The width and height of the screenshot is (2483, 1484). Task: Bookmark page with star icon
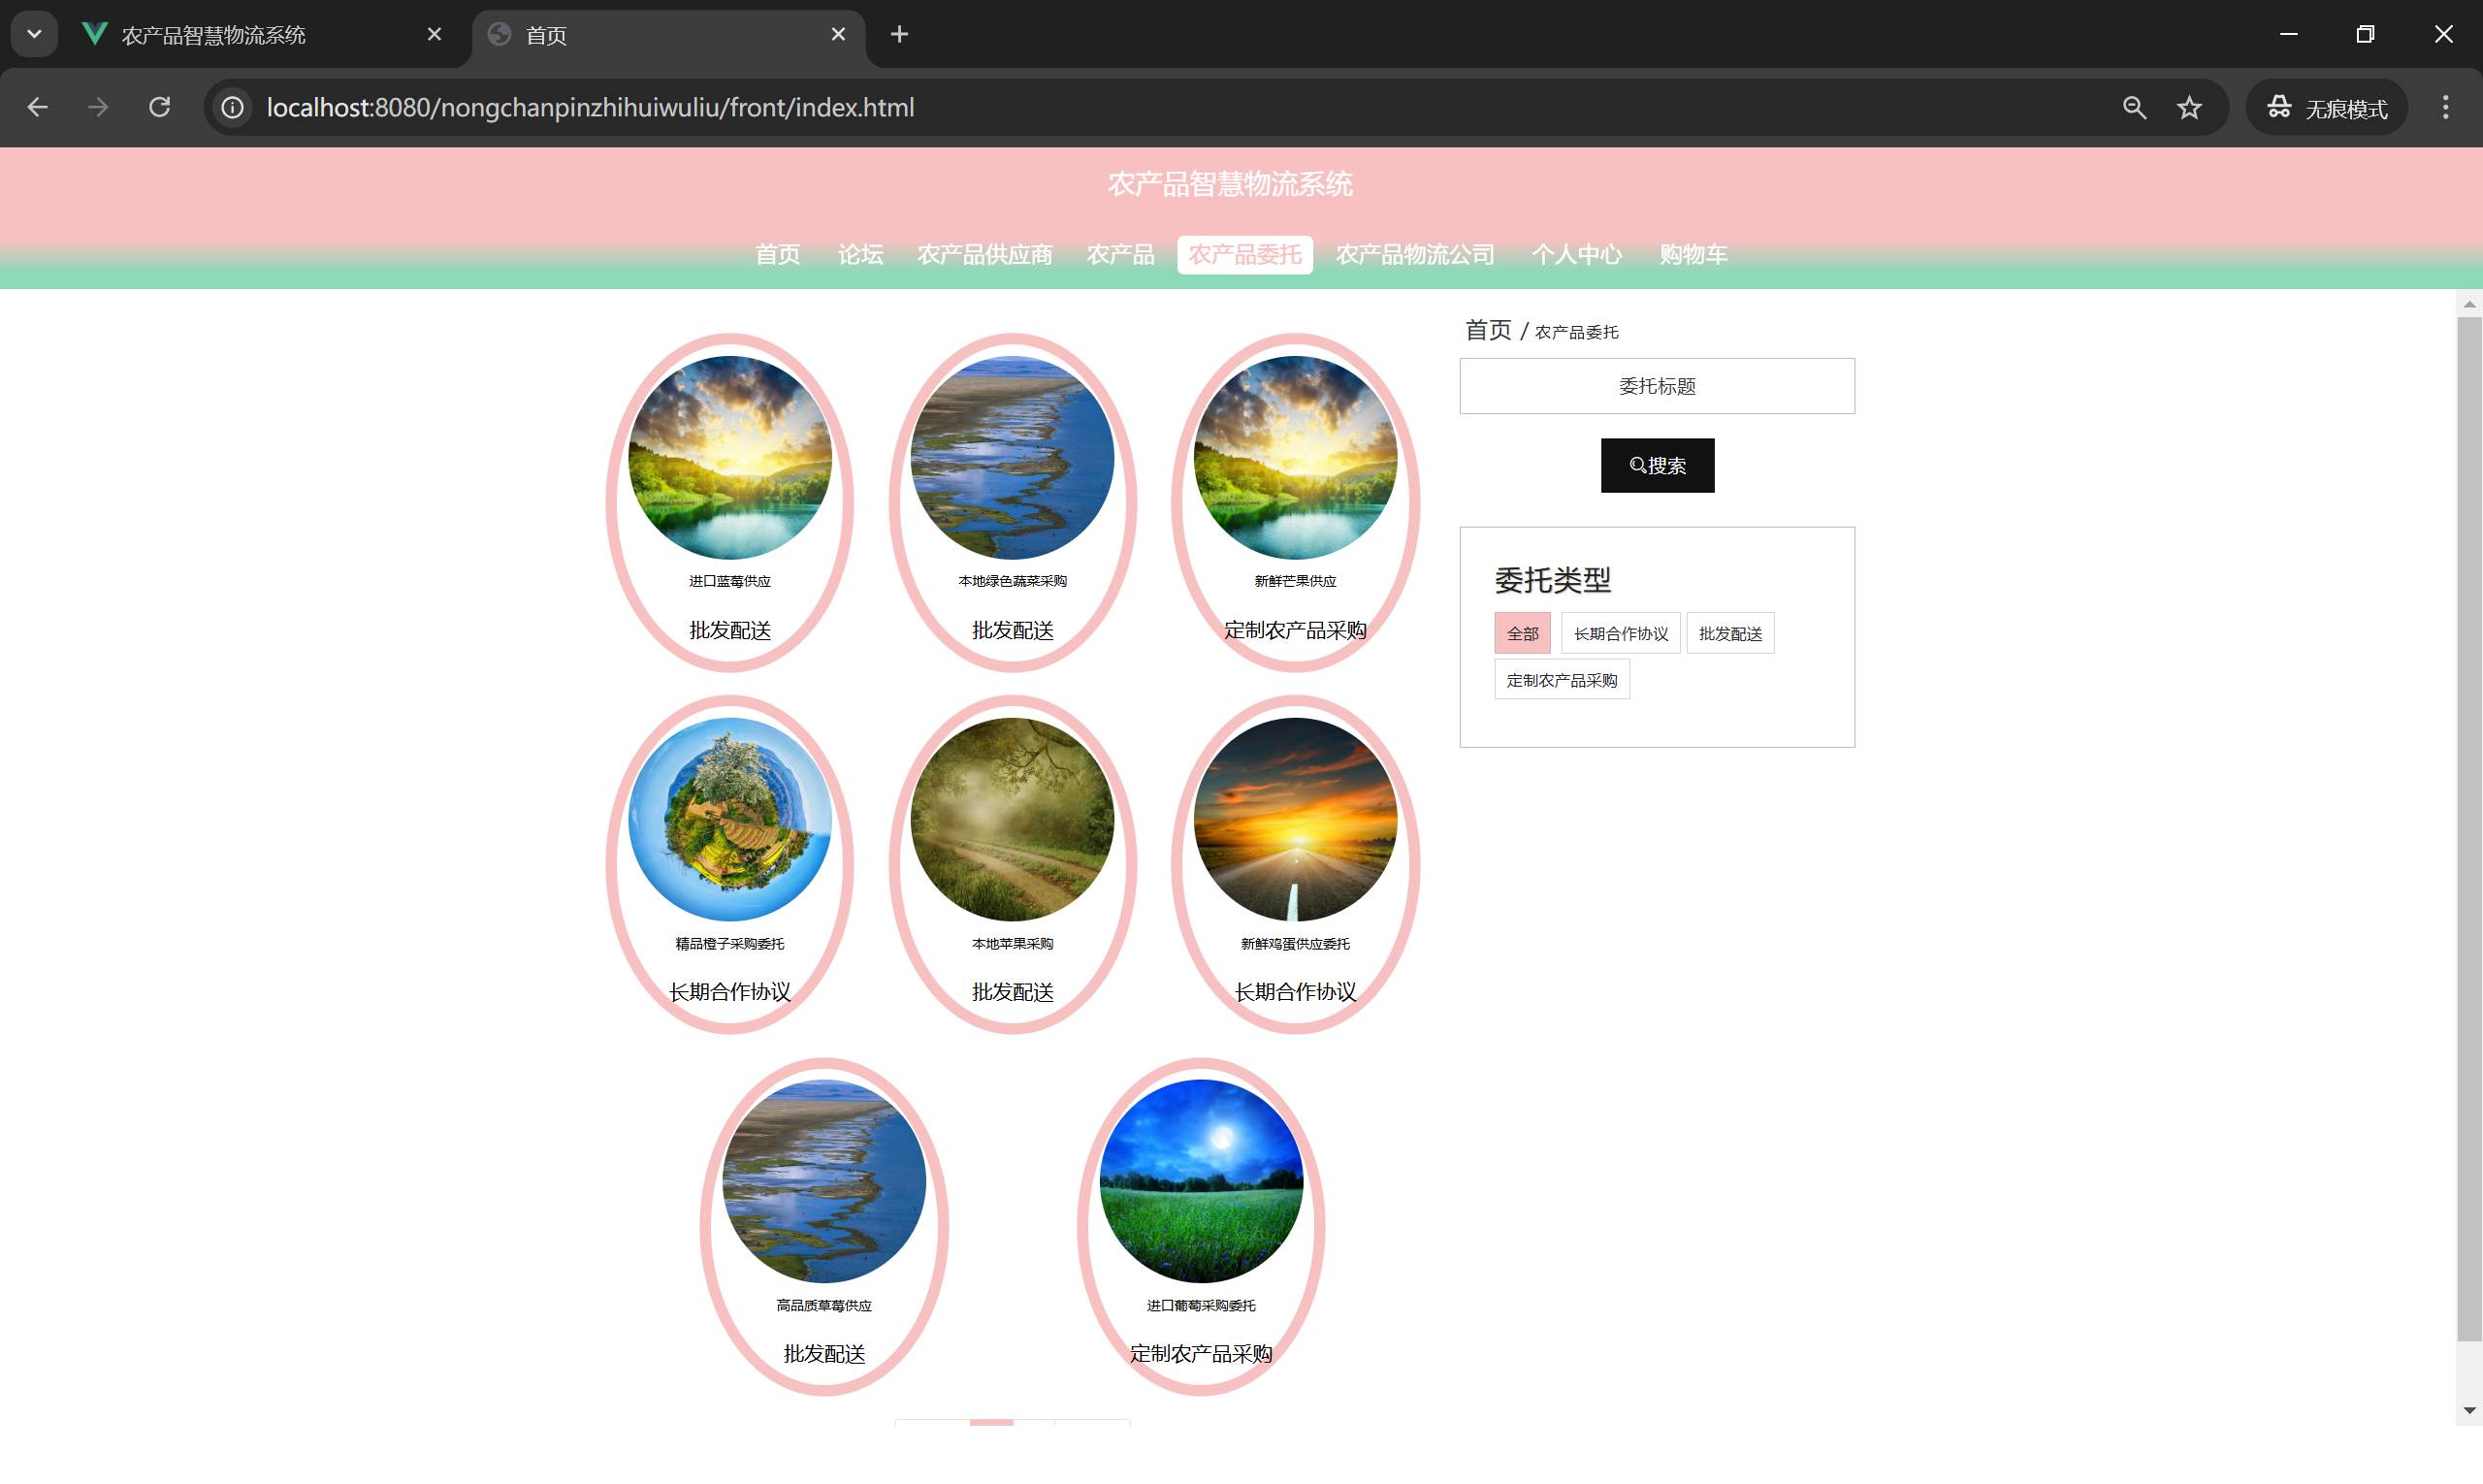click(x=2189, y=107)
